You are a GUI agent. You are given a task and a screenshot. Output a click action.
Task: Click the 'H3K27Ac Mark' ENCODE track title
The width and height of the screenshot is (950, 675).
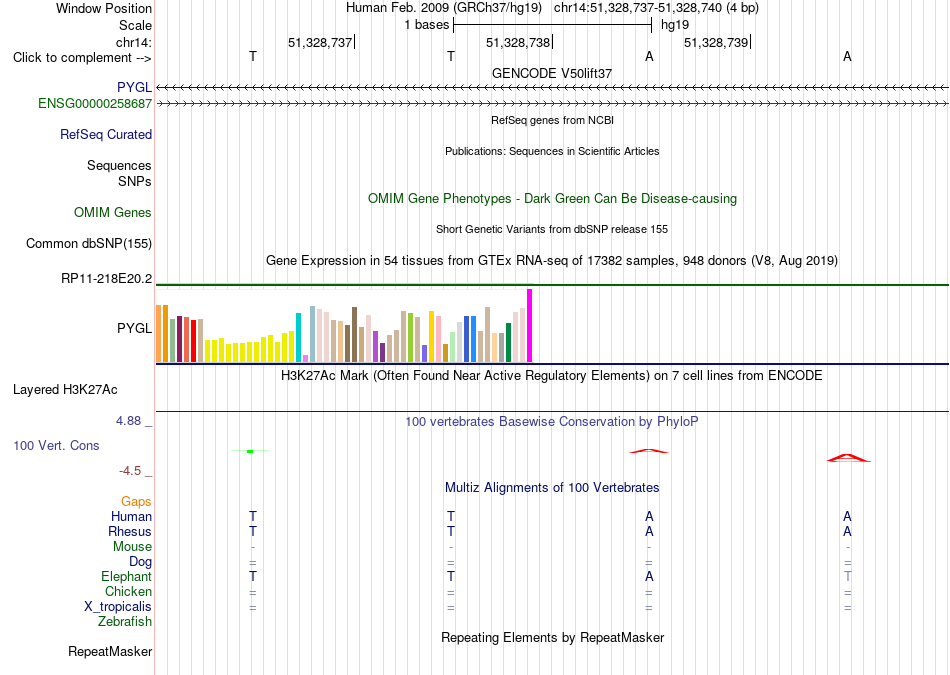552,376
